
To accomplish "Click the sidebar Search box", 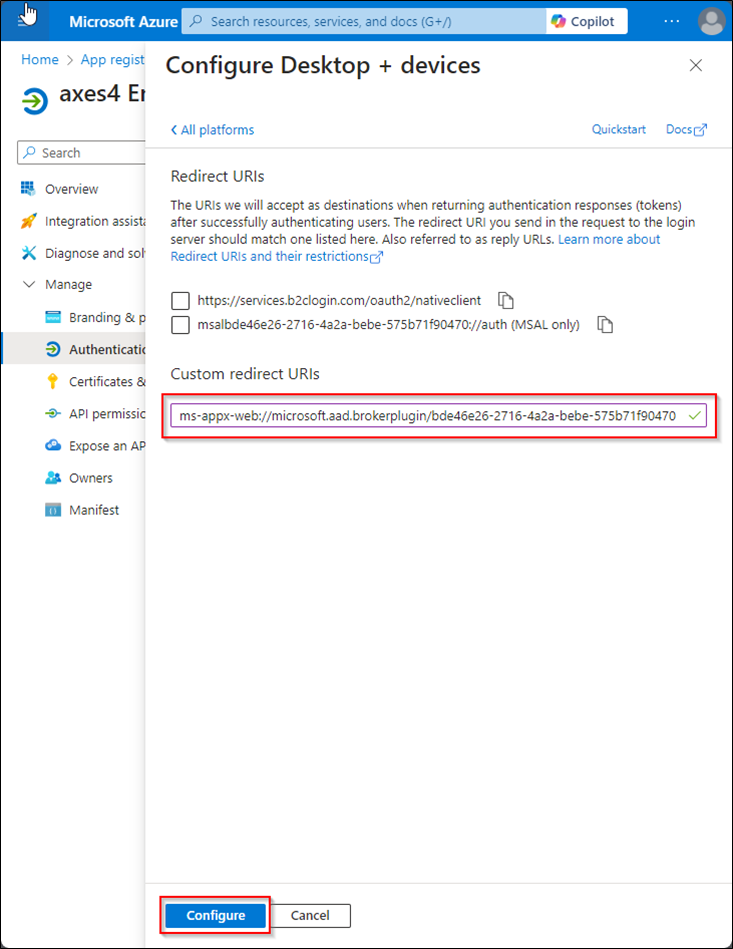I will click(81, 153).
